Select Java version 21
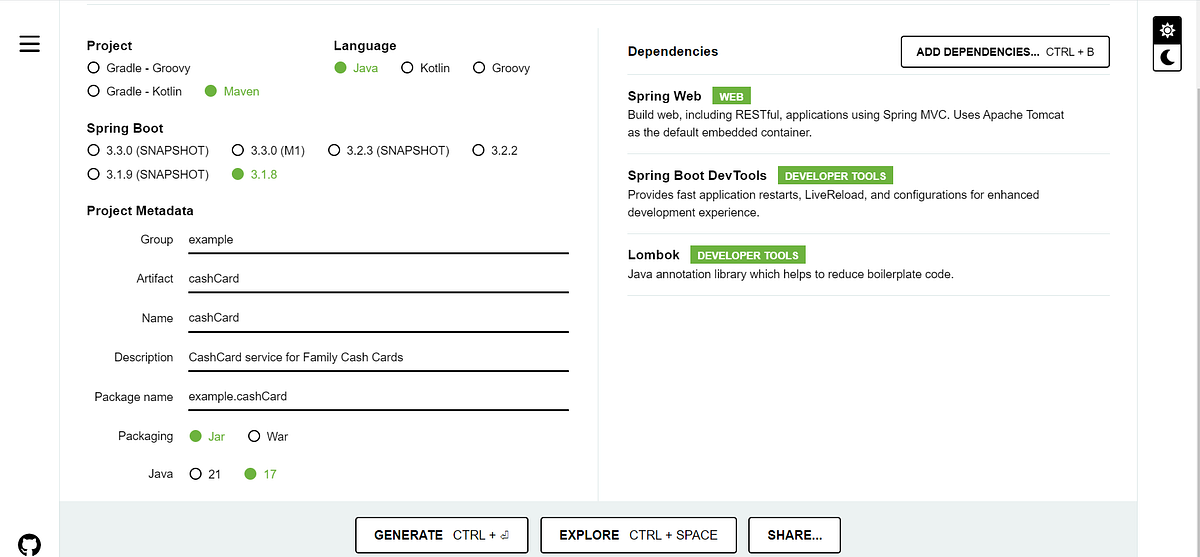Viewport: 1200px width, 557px height. click(205, 474)
